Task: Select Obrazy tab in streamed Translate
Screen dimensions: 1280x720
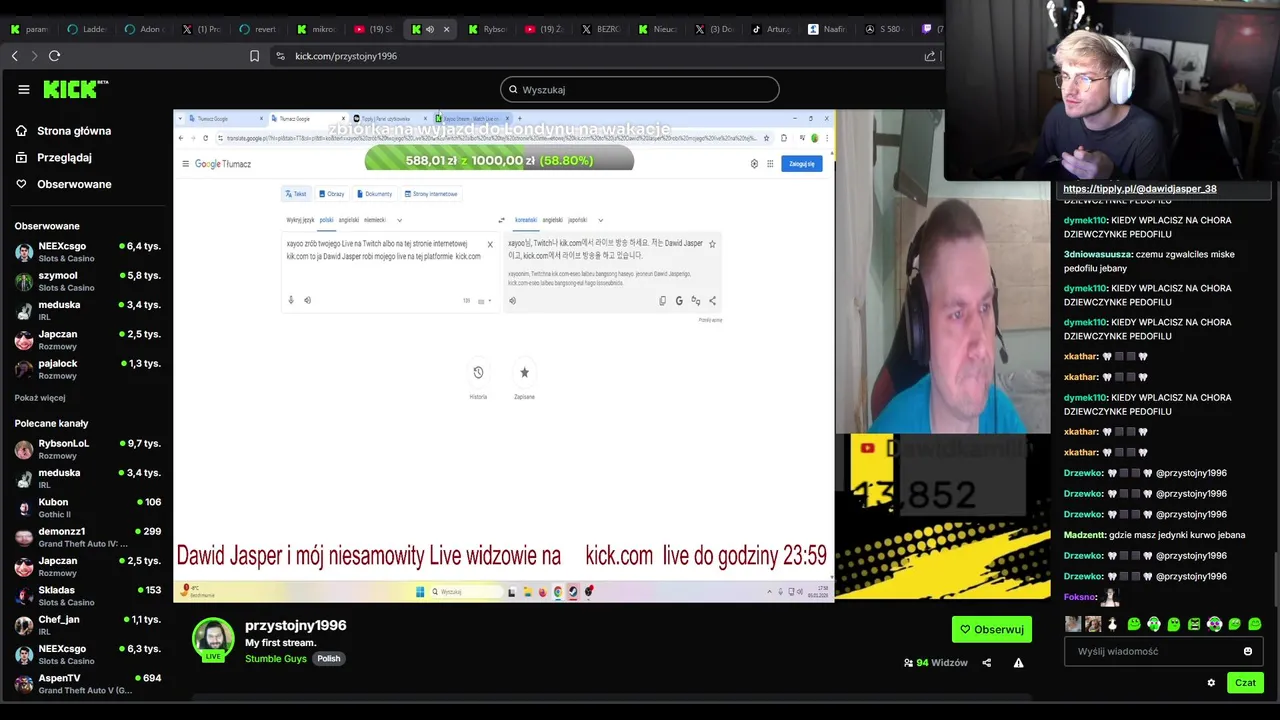Action: [x=331, y=194]
